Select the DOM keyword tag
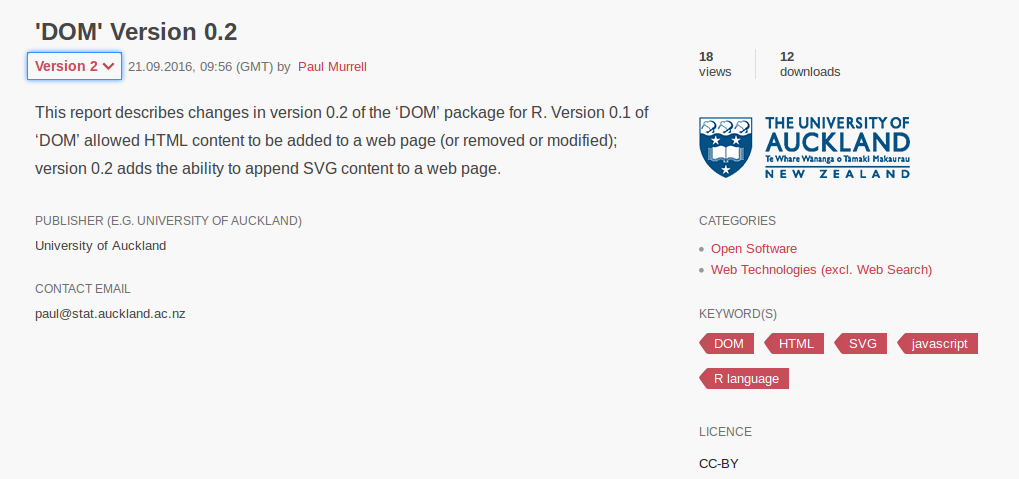The height and width of the screenshot is (479, 1019). coord(727,344)
